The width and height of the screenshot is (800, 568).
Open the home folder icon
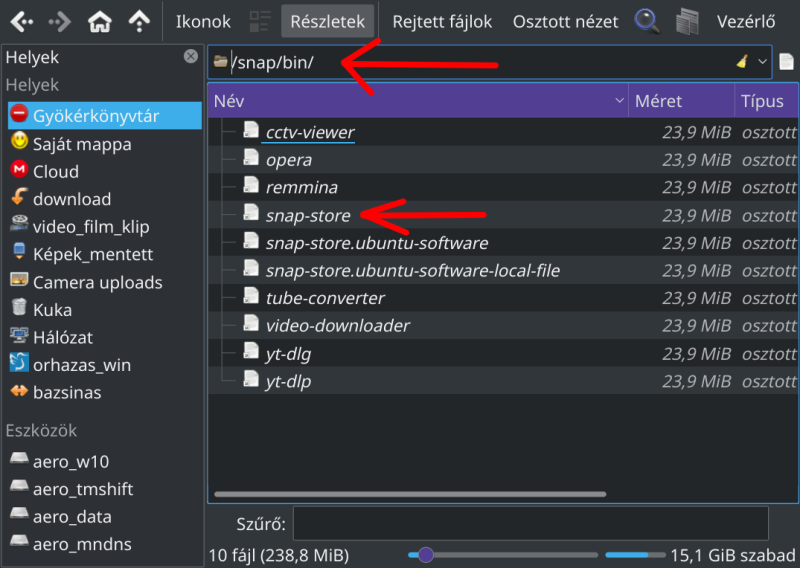tap(99, 22)
